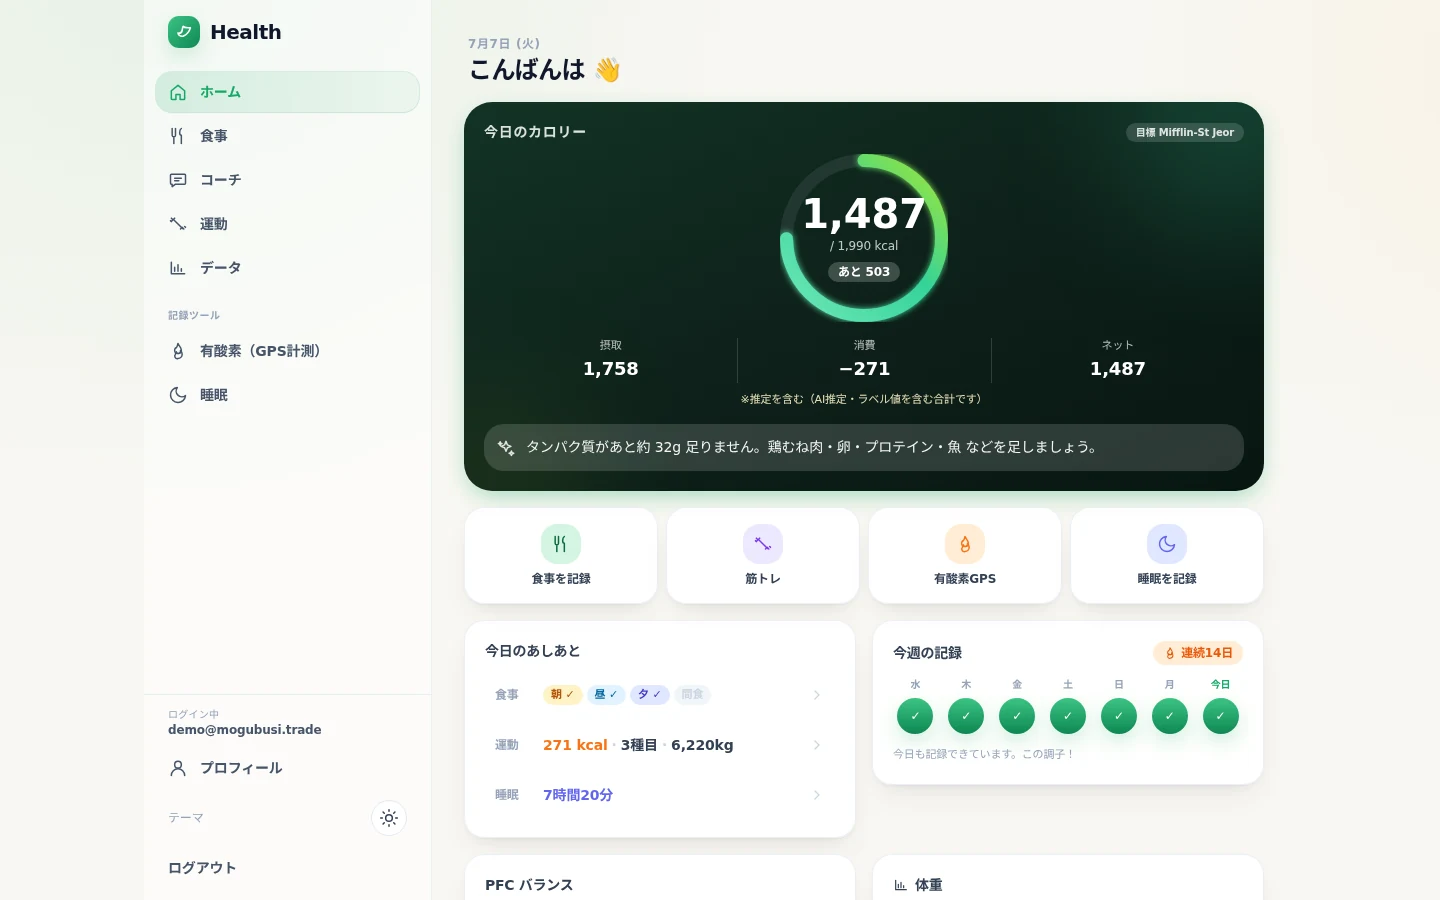Click the 睡眠を記録 quick action card
The image size is (1440, 900).
[1167, 556]
